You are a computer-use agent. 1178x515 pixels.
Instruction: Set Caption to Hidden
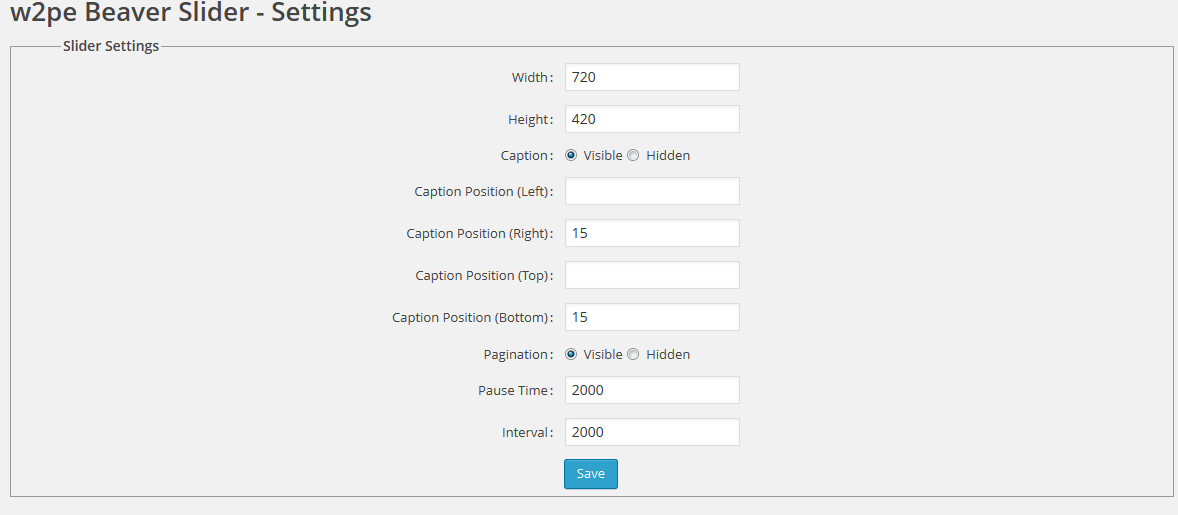(x=633, y=156)
